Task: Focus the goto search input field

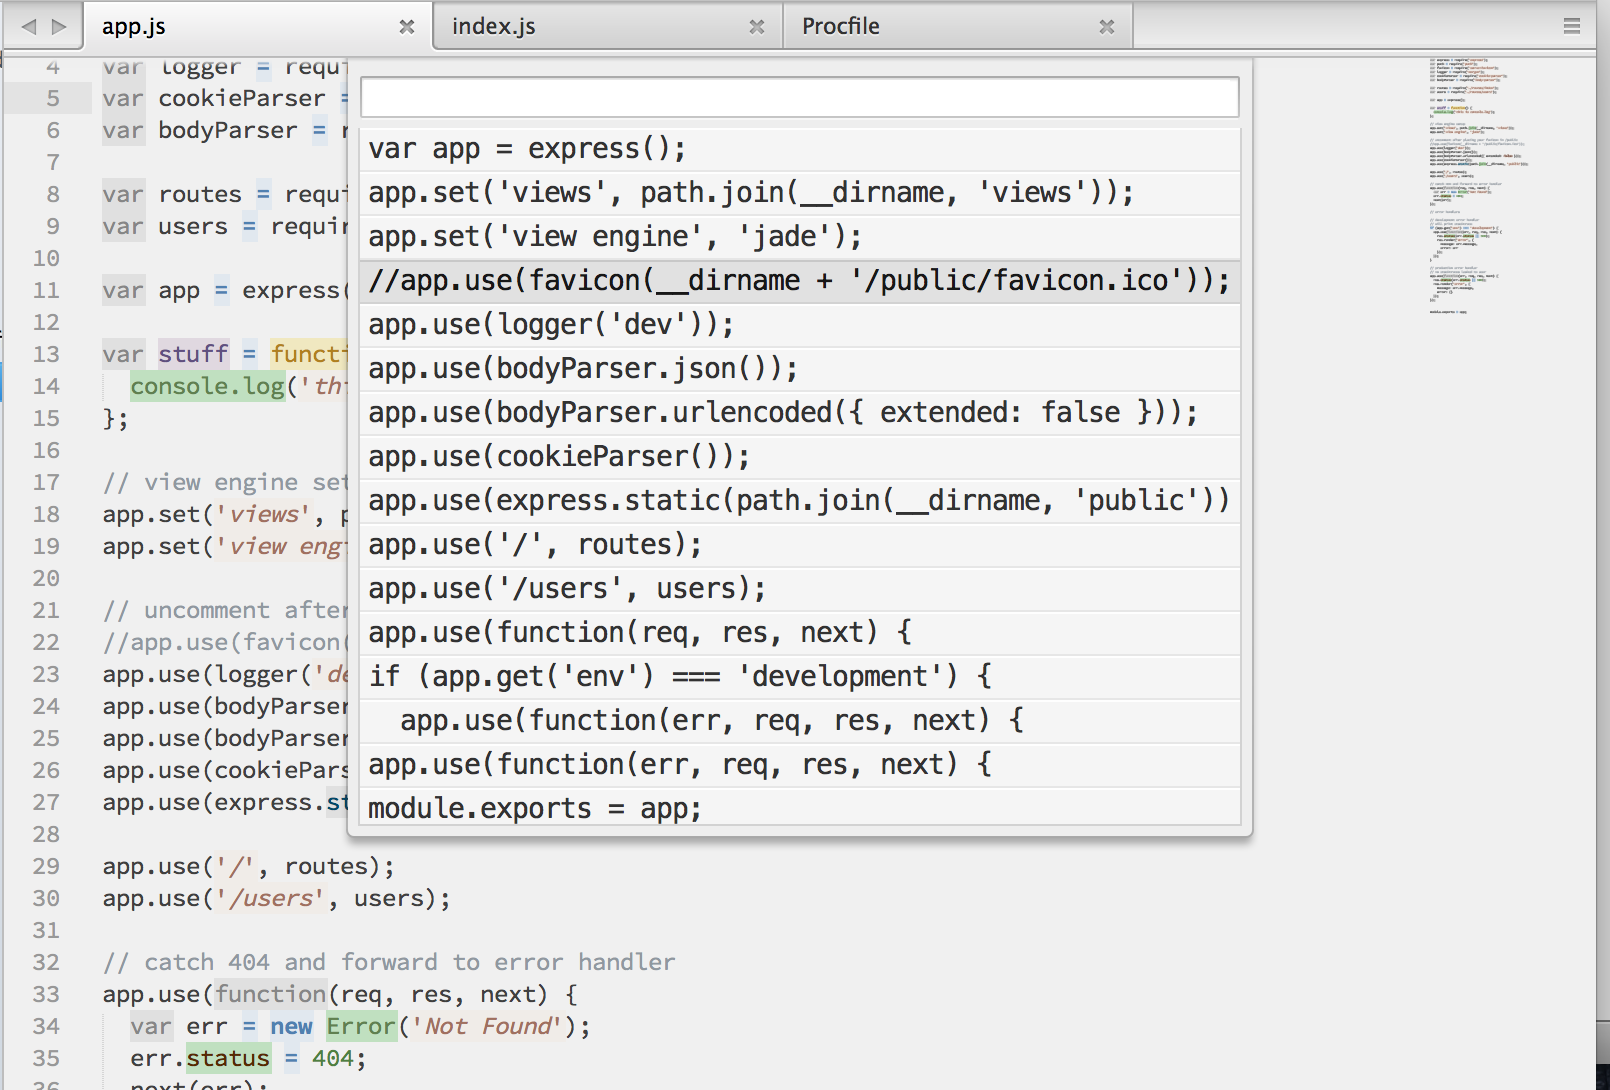Action: (x=800, y=97)
